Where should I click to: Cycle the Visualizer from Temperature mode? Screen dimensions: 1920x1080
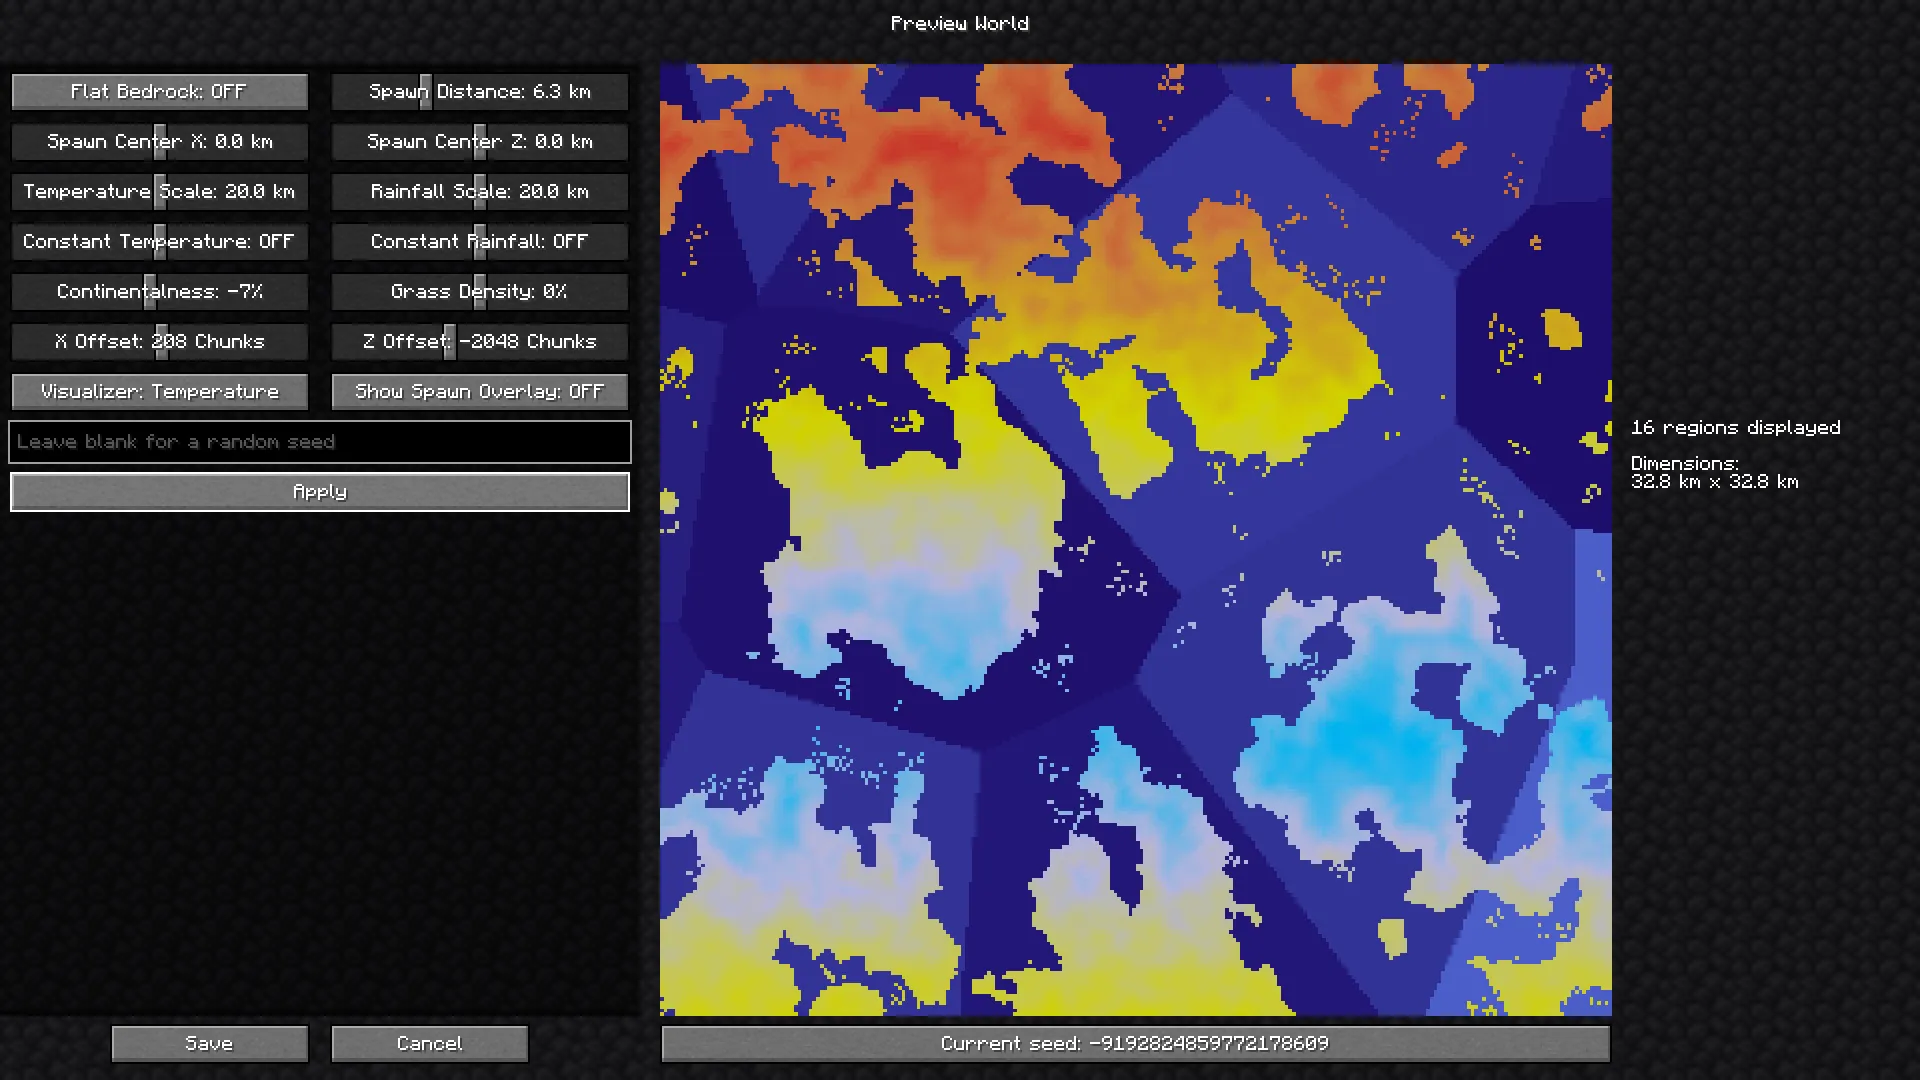coord(159,391)
